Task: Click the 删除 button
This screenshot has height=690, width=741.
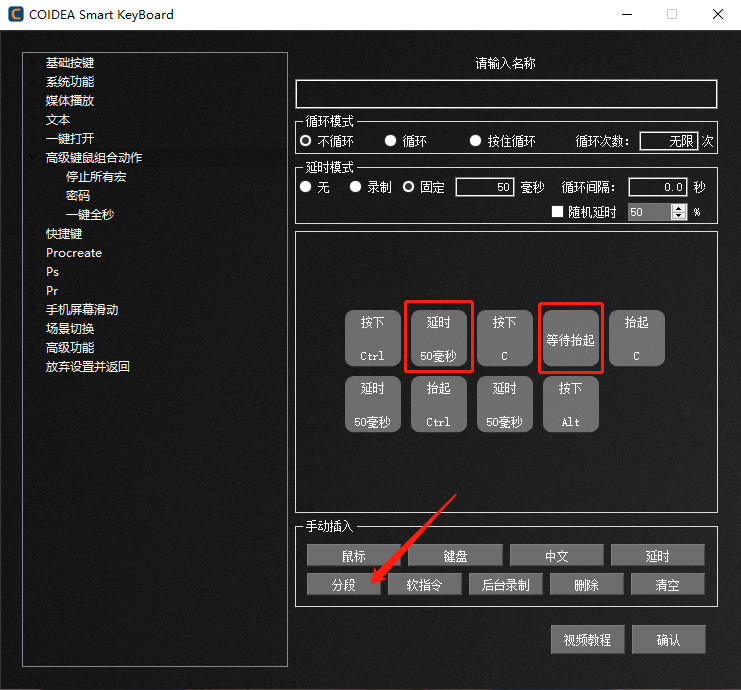Action: (586, 585)
